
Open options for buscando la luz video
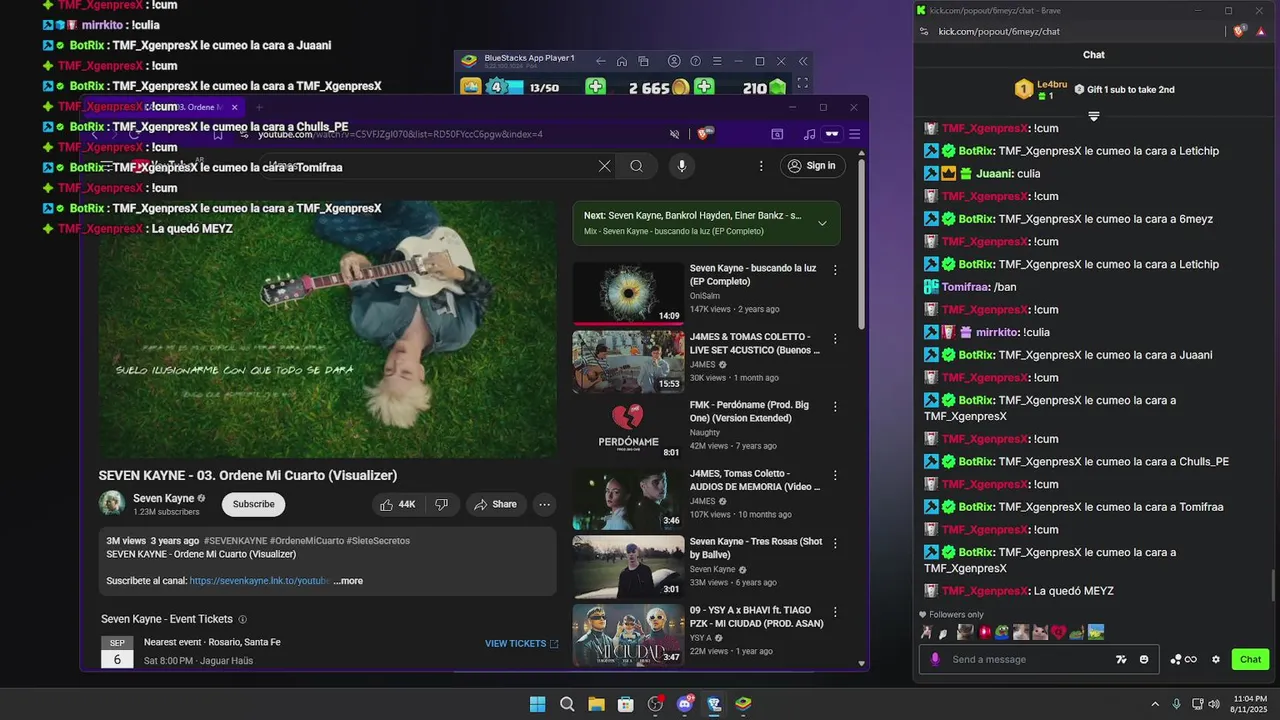[x=835, y=270]
